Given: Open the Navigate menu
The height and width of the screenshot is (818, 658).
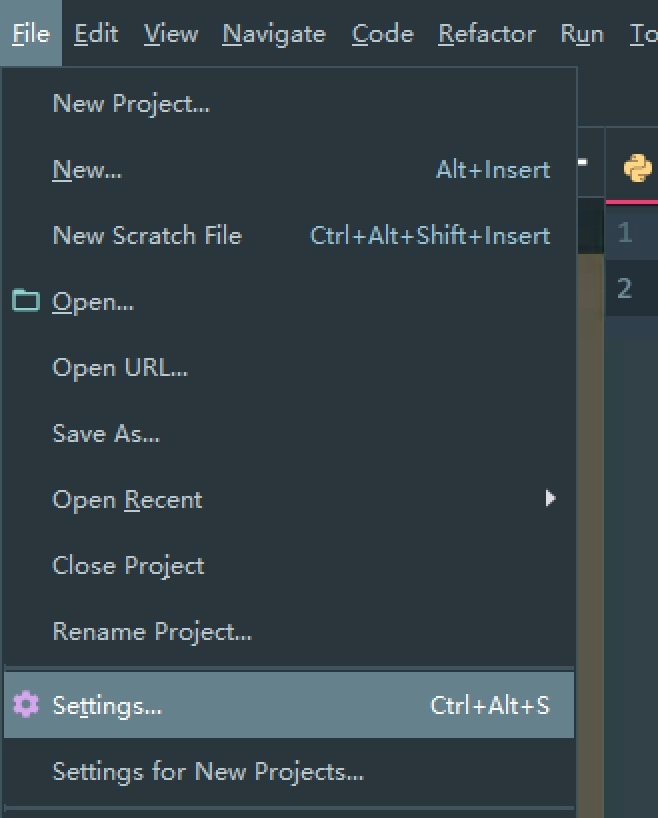Looking at the screenshot, I should pyautogui.click(x=274, y=34).
